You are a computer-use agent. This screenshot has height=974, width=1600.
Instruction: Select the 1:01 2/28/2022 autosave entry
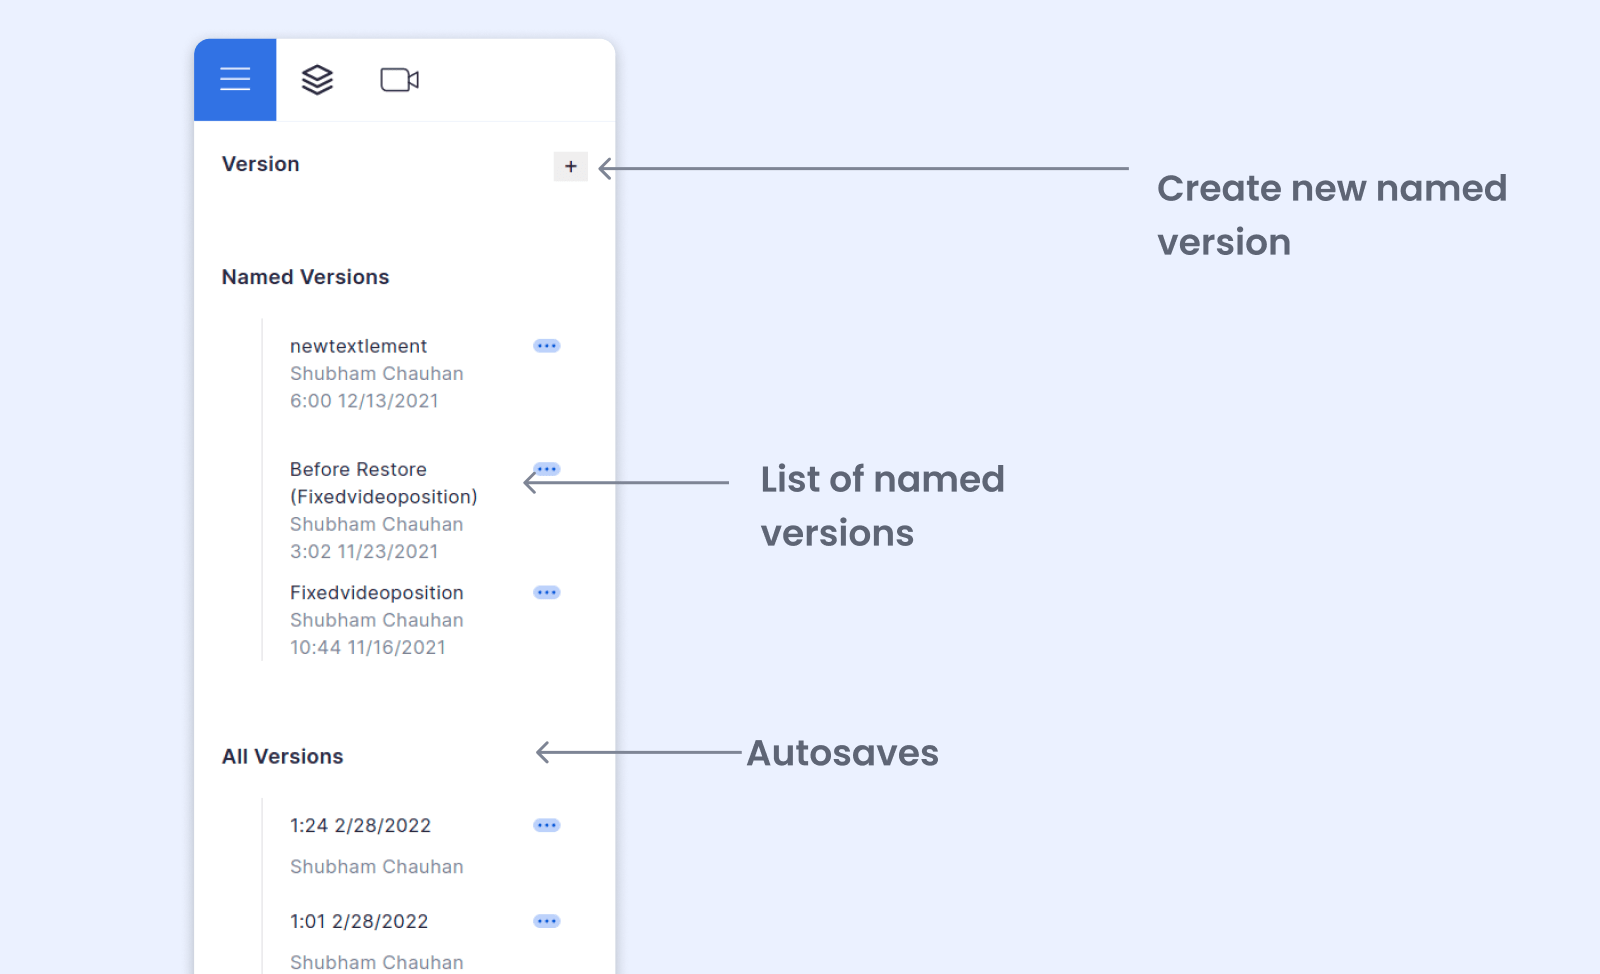359,922
